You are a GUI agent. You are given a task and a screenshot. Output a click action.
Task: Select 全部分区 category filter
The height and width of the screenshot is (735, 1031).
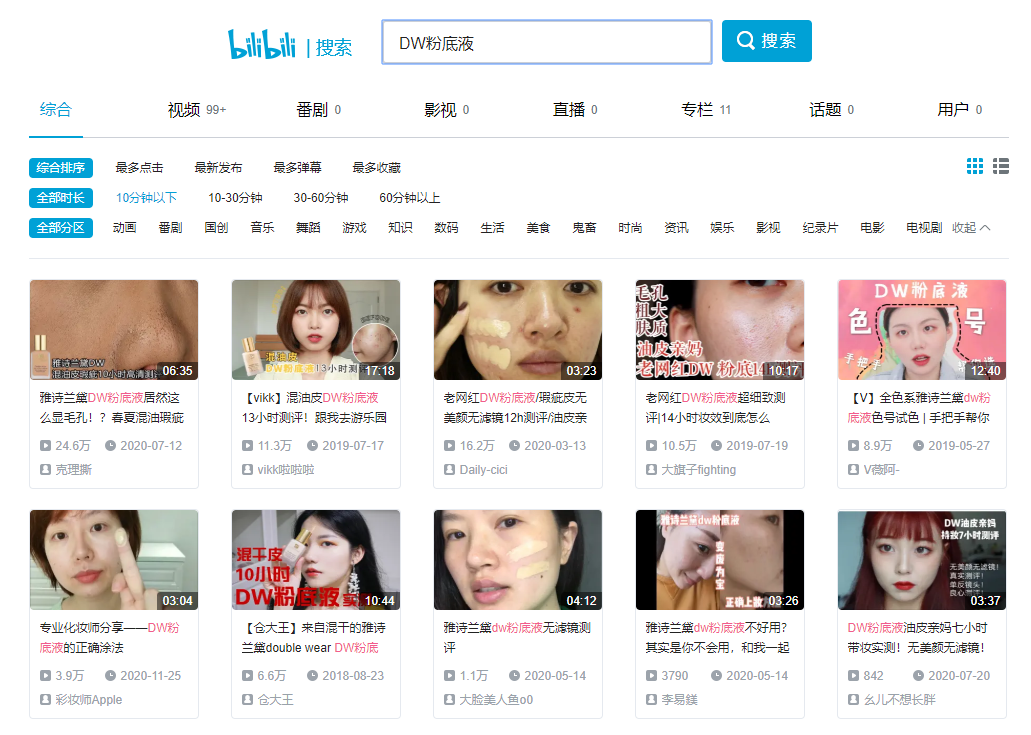pos(60,228)
